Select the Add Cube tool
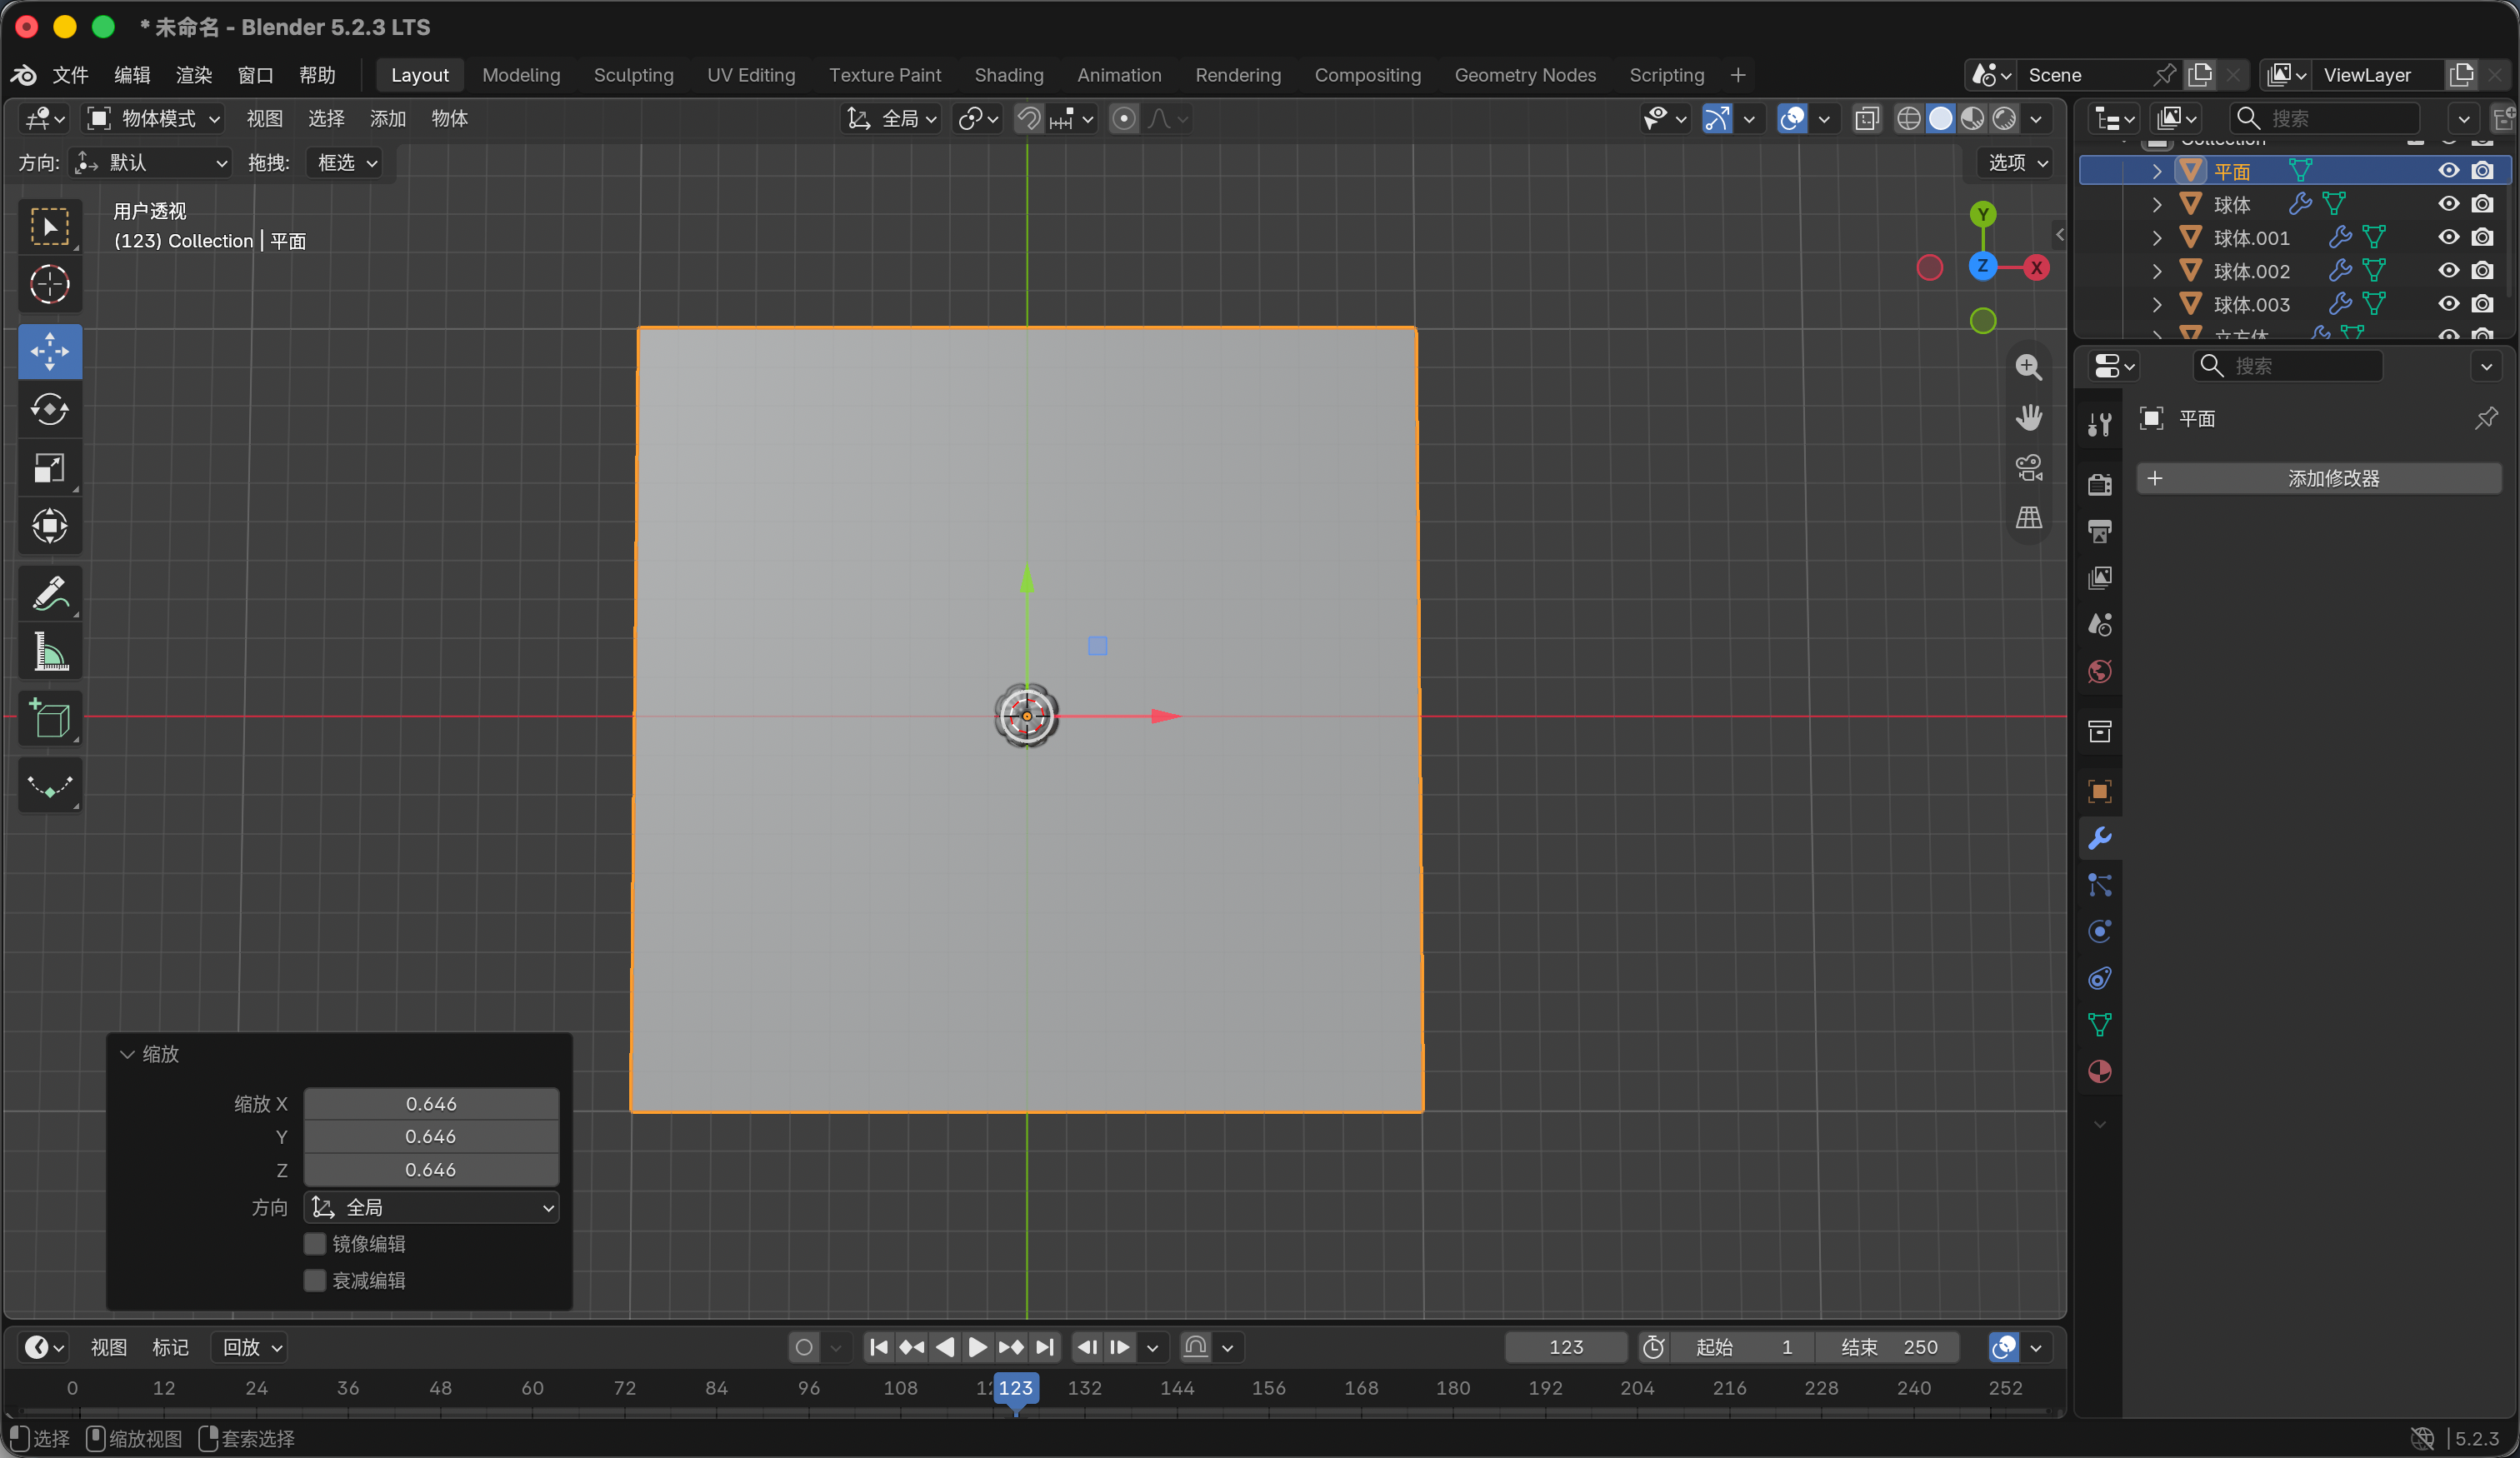The image size is (2520, 1458). [x=49, y=718]
